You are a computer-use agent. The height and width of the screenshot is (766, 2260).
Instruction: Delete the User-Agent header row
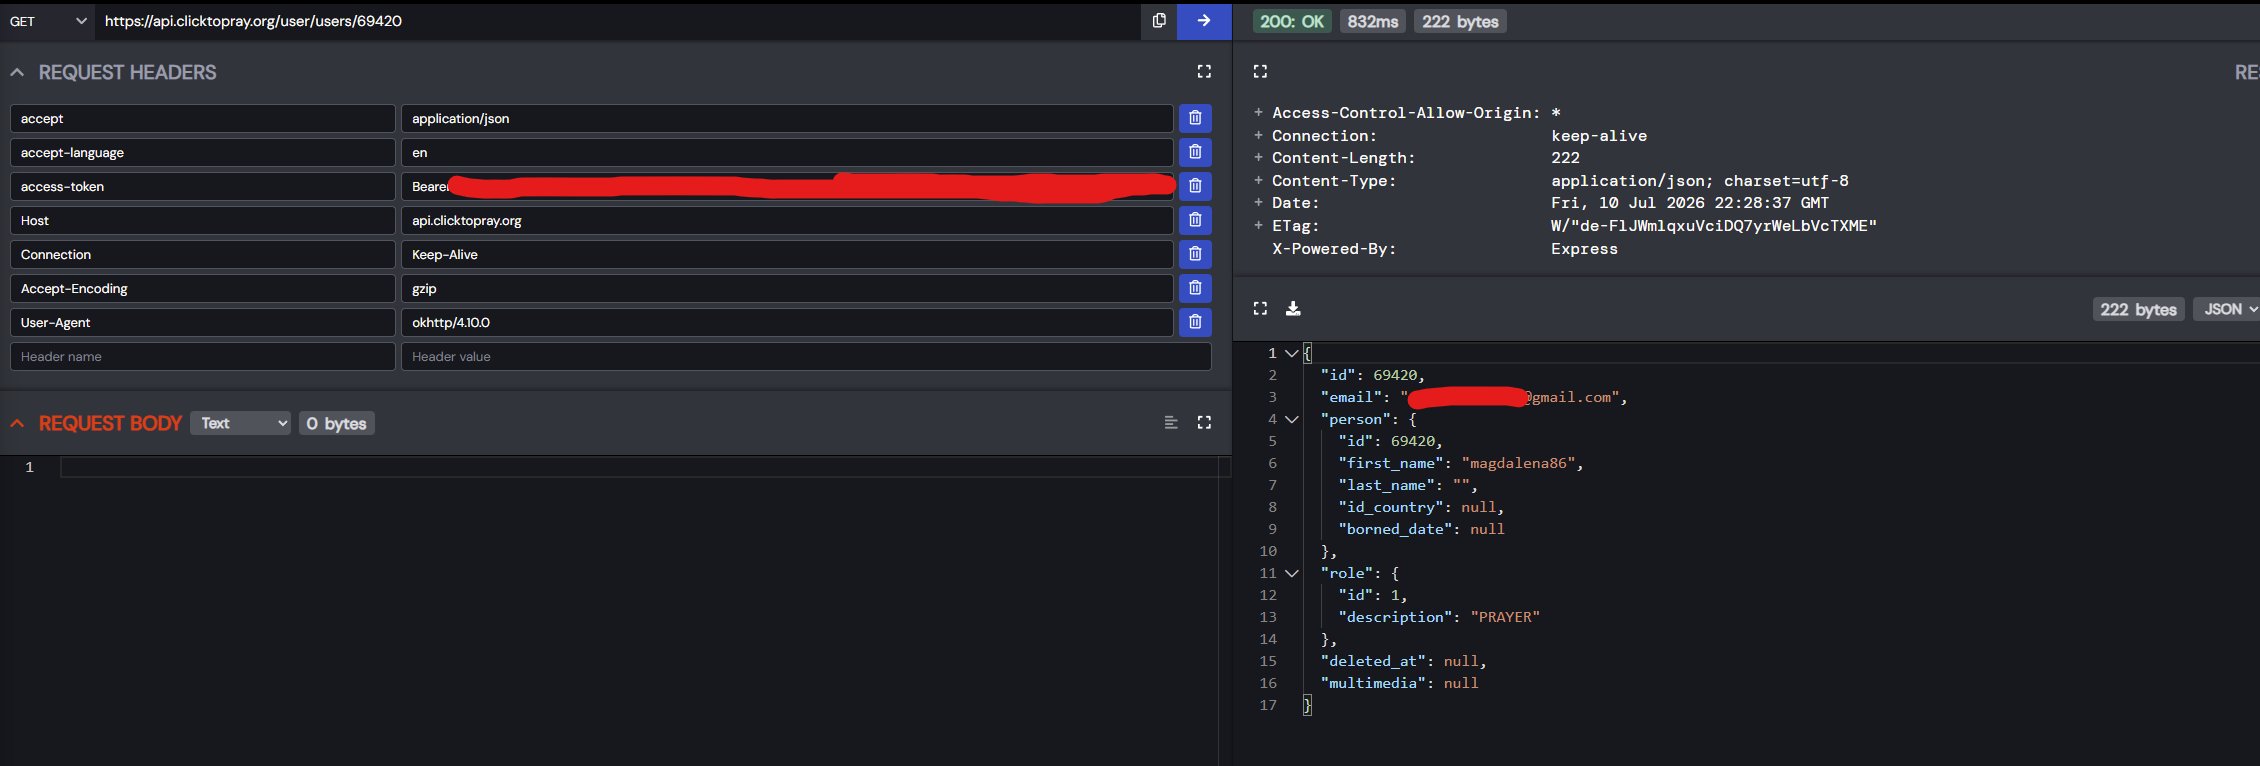pos(1195,322)
